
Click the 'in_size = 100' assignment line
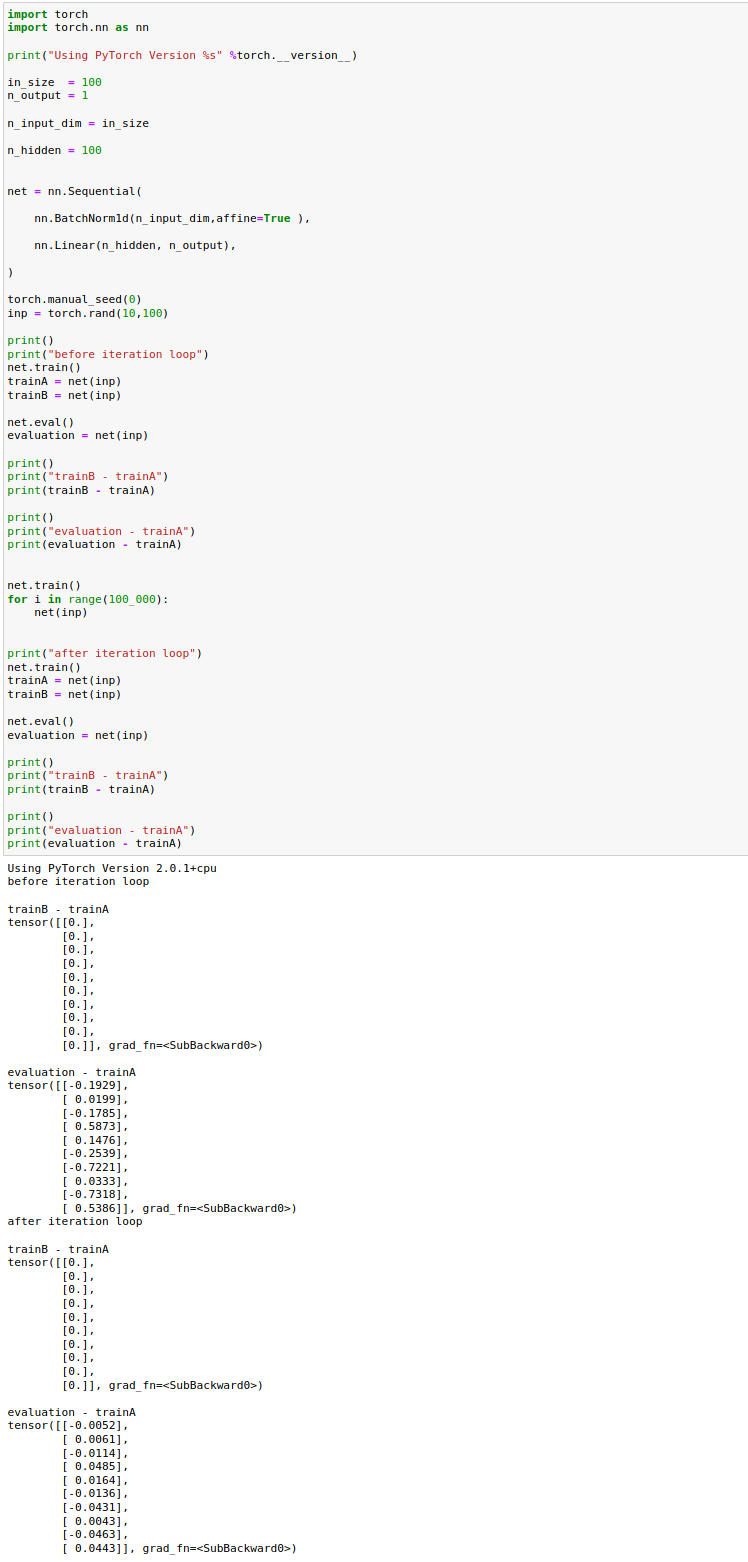(x=54, y=82)
